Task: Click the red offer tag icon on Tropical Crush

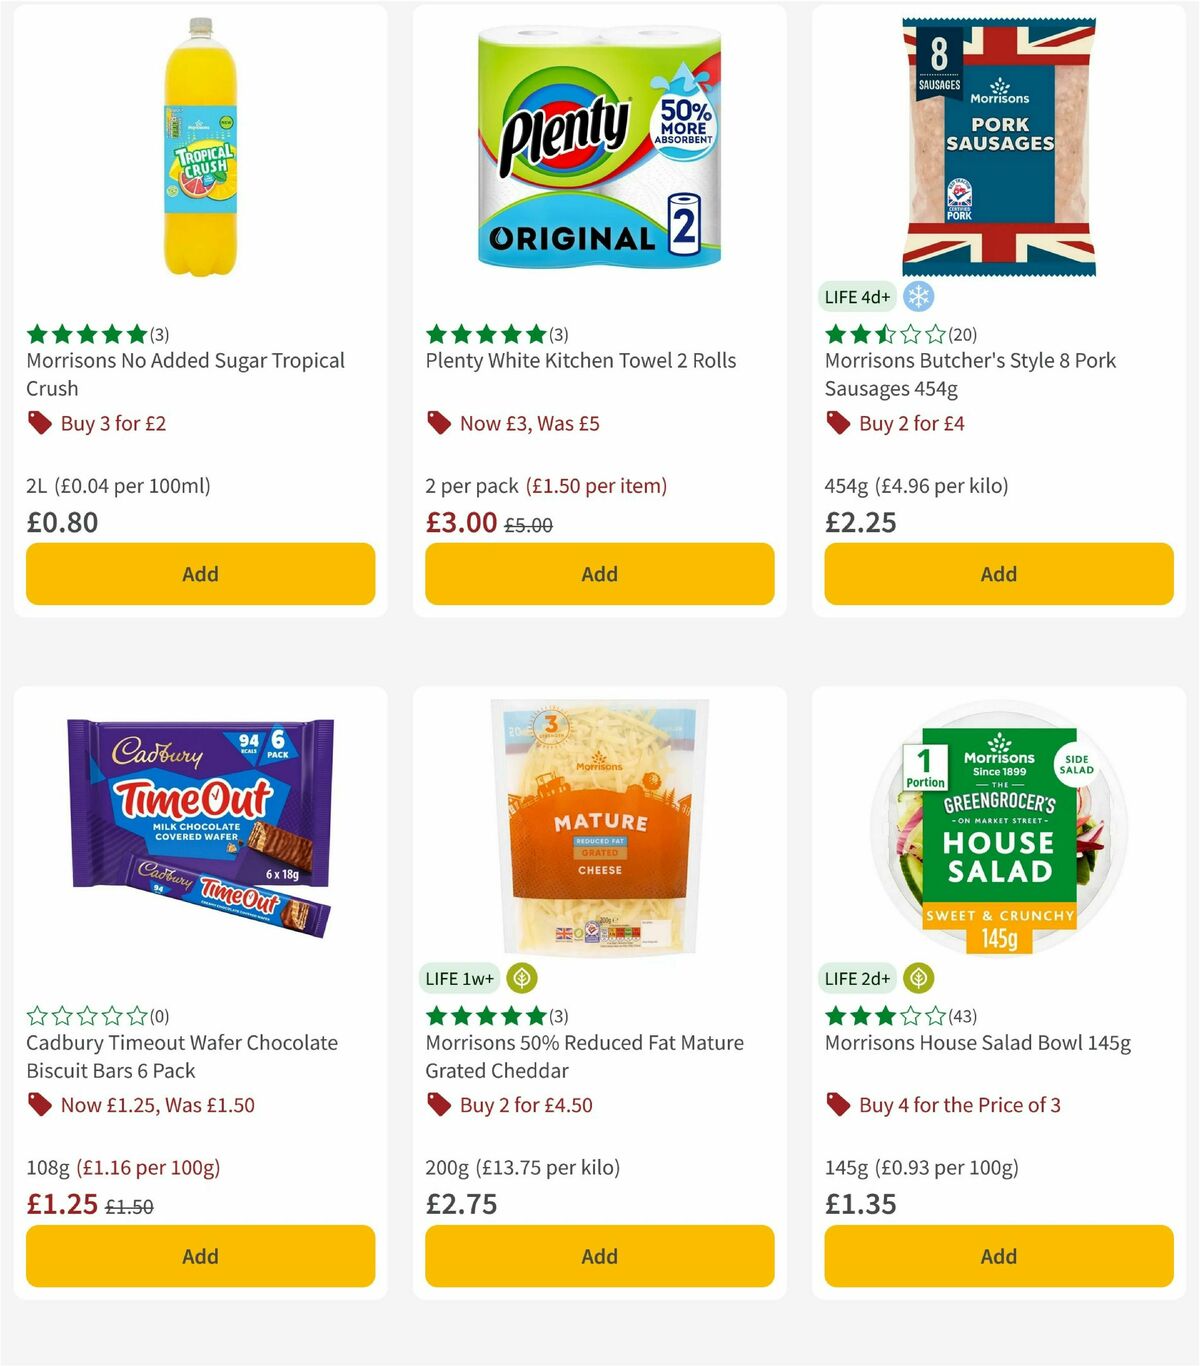Action: [x=39, y=423]
